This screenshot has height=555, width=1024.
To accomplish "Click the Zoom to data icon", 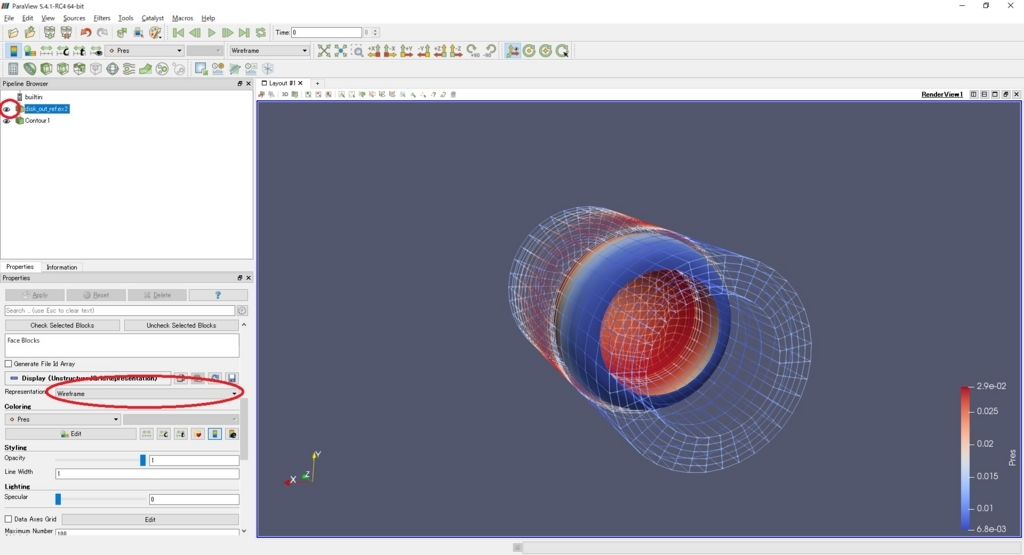I will point(340,51).
